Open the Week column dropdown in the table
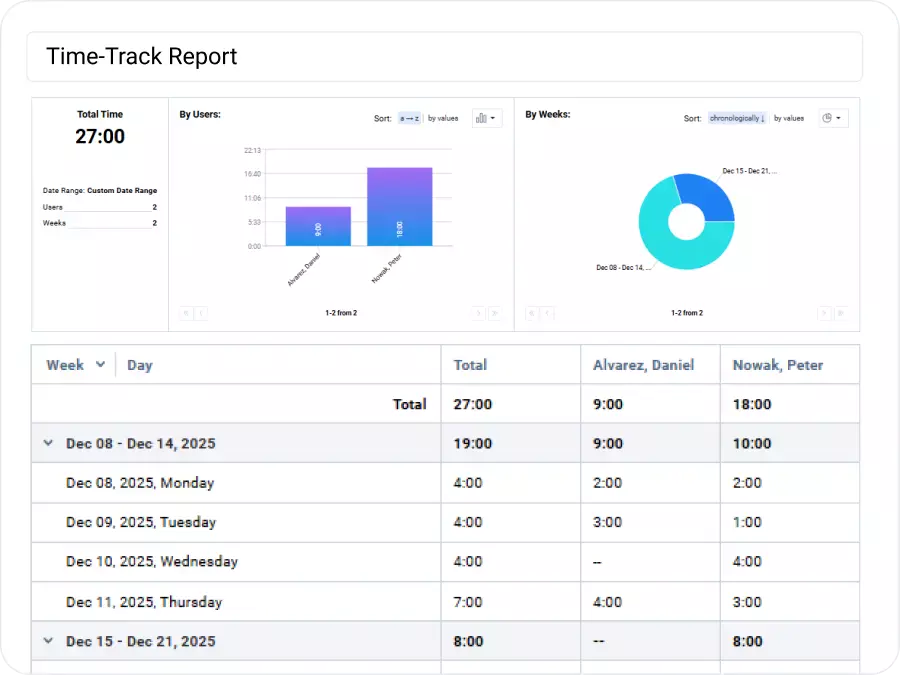This screenshot has height=675, width=900. pyautogui.click(x=98, y=364)
